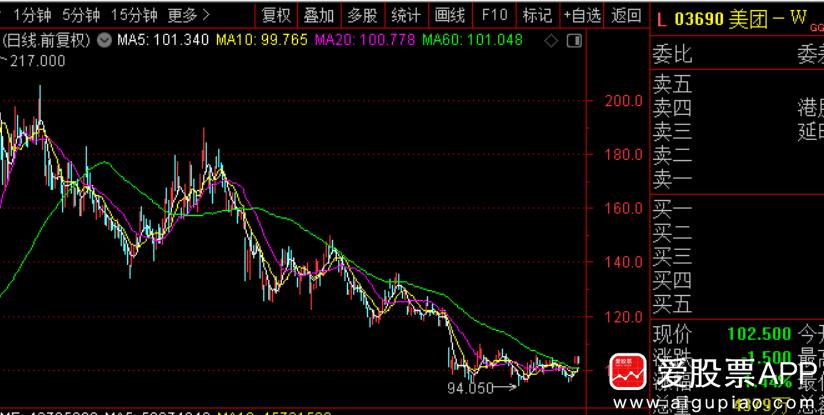Expand the 更多 periods menu
This screenshot has height=415, width=824.
[189, 15]
